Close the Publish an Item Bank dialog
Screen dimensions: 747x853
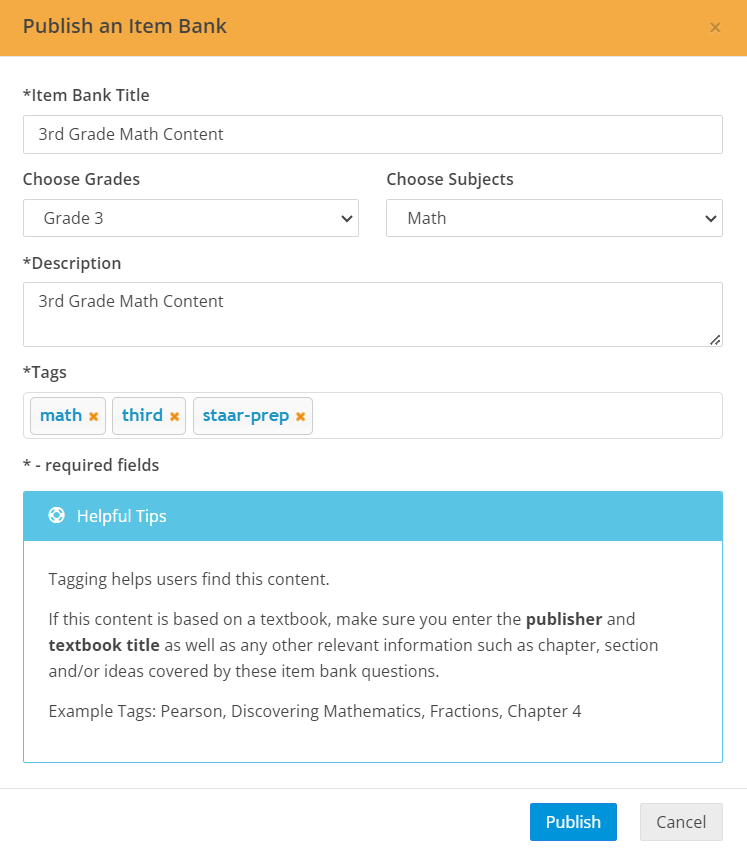coord(715,27)
